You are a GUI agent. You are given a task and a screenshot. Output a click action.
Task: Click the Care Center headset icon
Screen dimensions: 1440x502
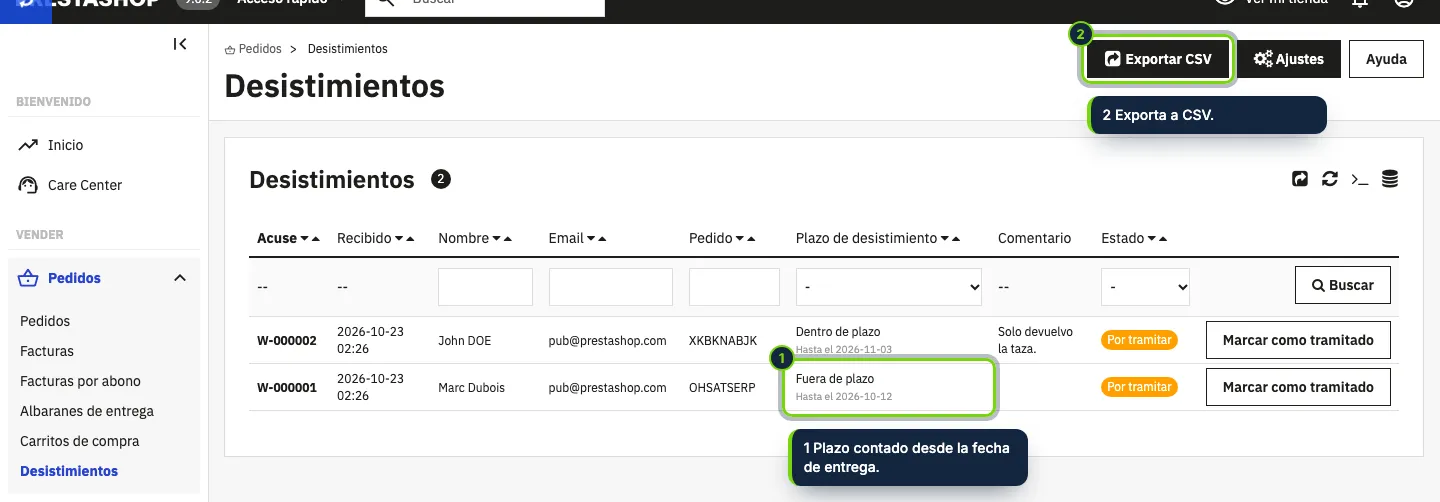[x=28, y=185]
